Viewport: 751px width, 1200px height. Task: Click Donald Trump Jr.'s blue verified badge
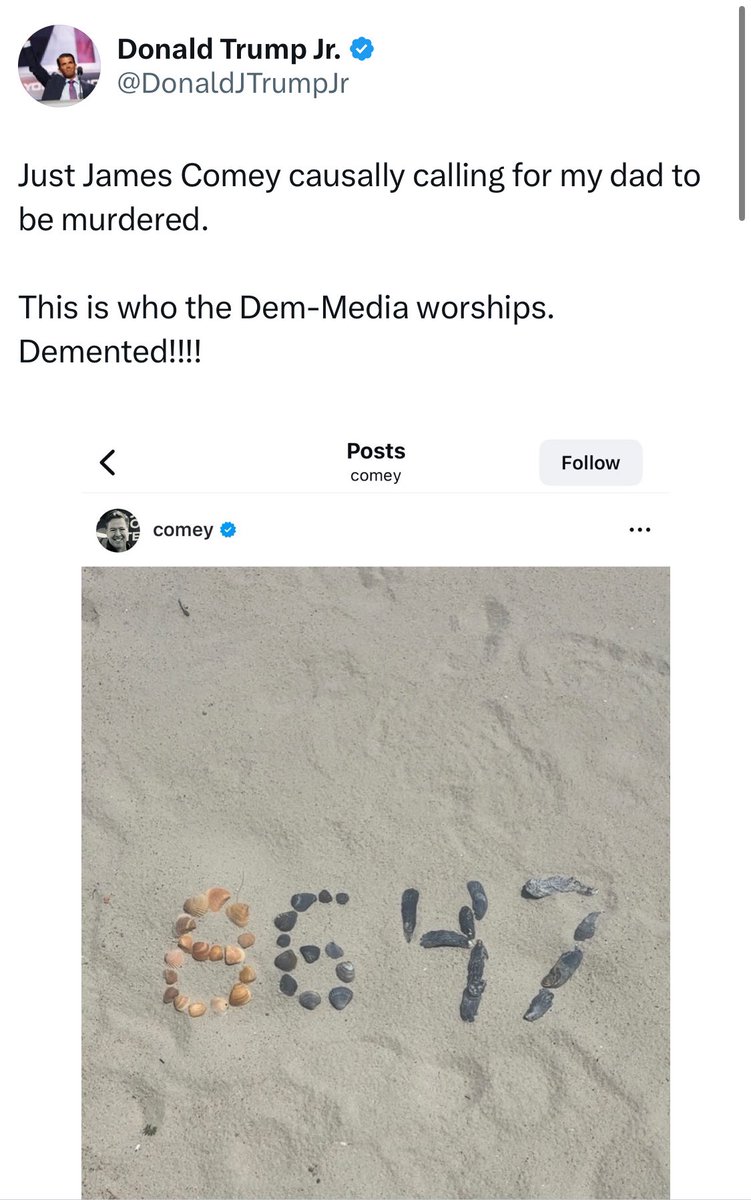coord(360,49)
